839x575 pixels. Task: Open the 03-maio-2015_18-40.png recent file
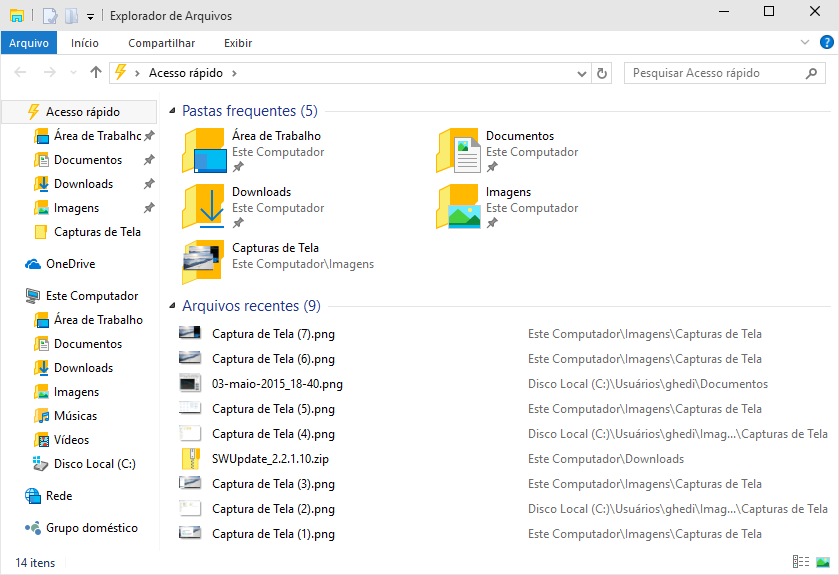click(x=277, y=384)
